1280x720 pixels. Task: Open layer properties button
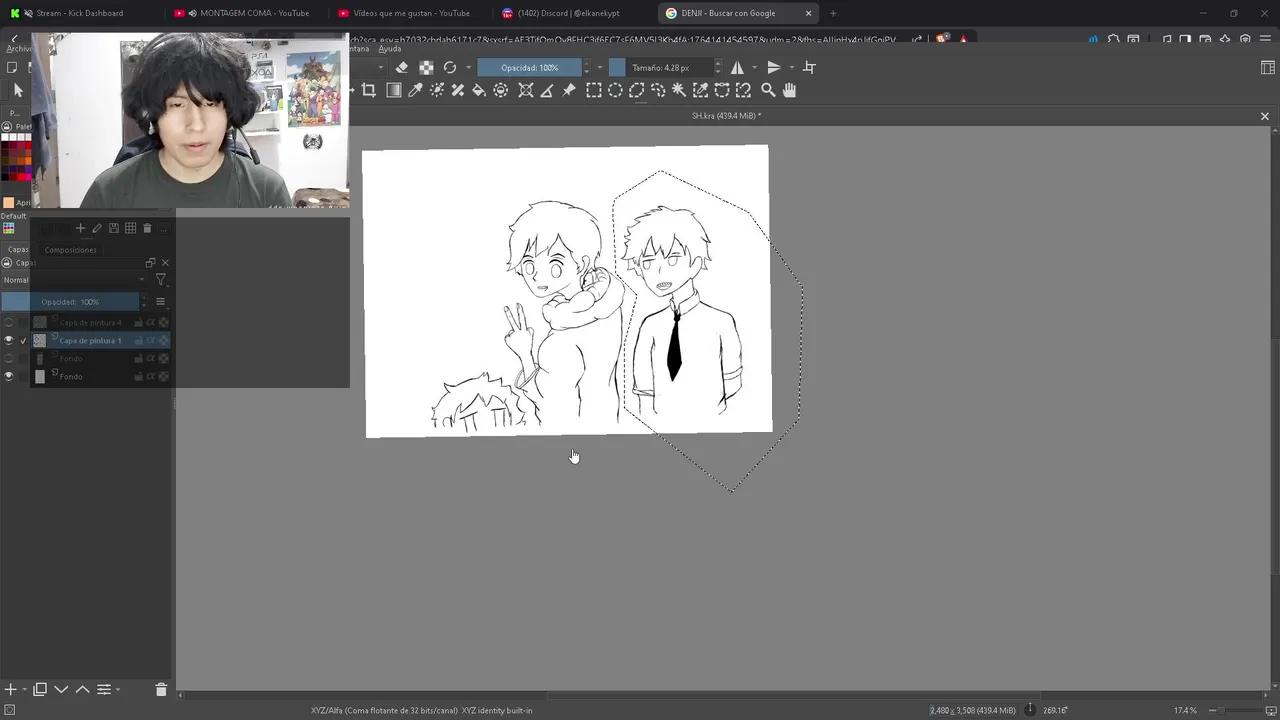(104, 689)
